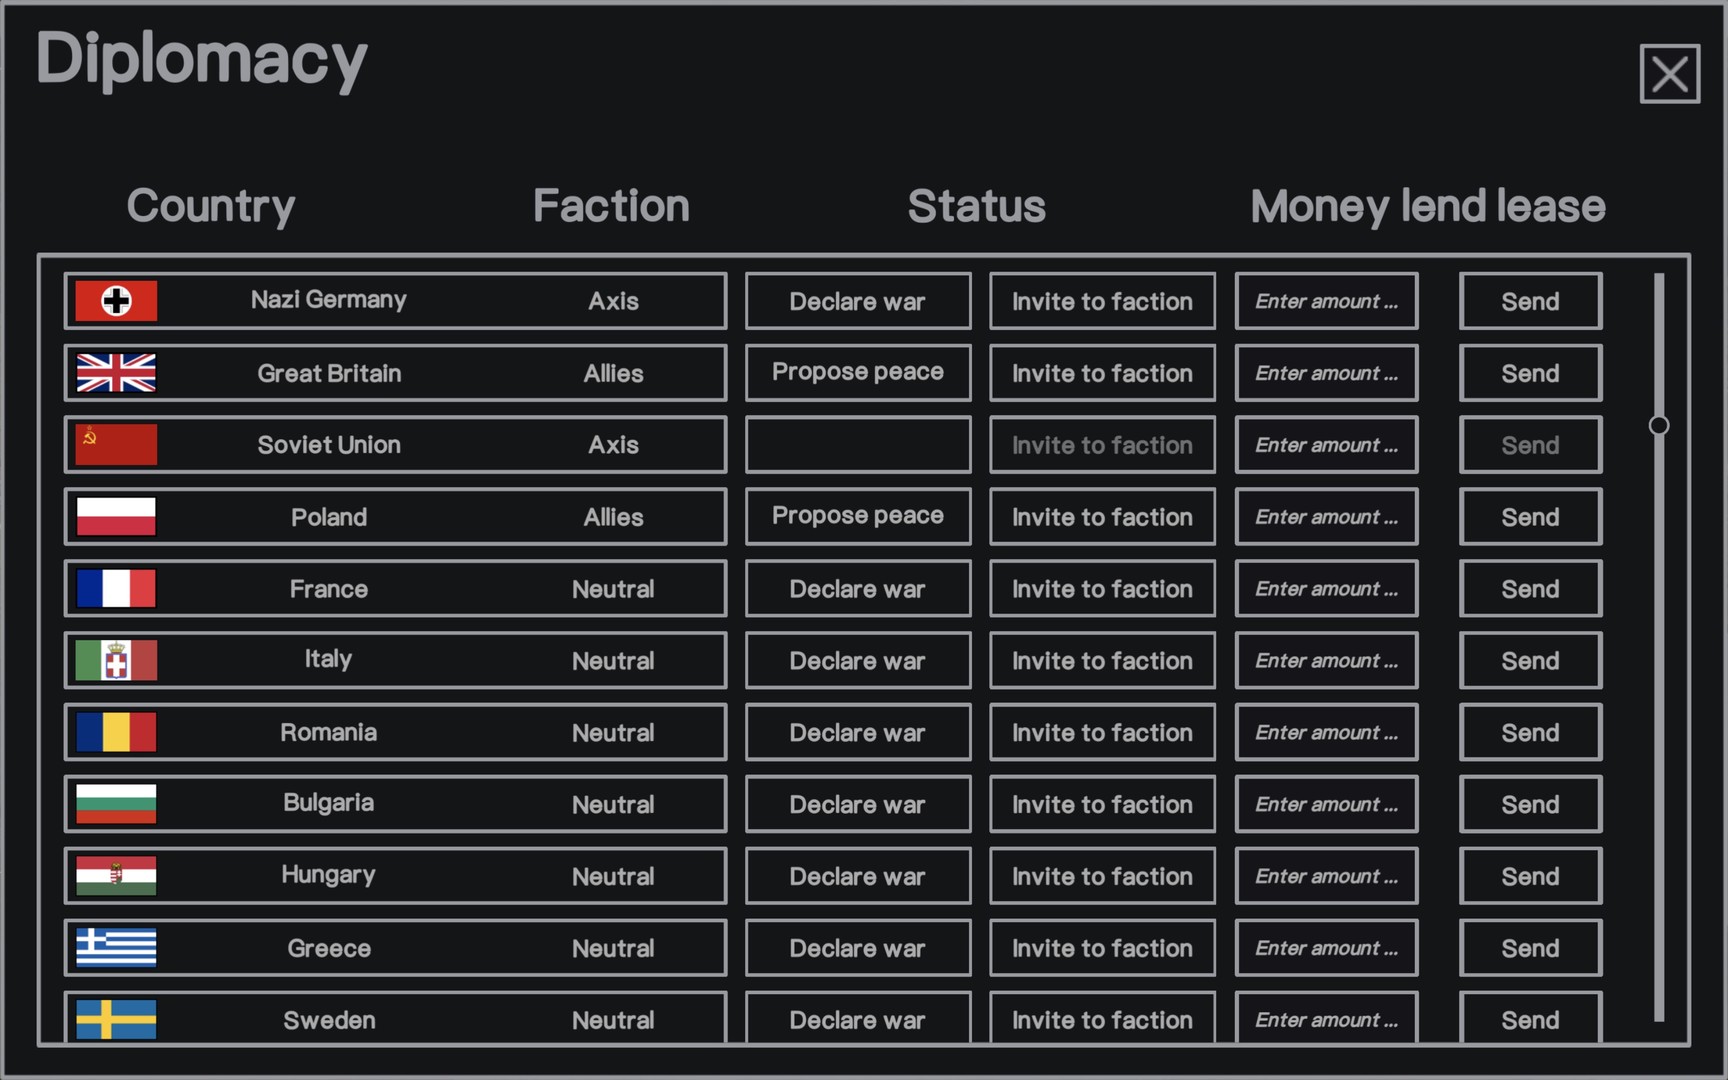Screen dimensions: 1728x1080
Task: Propose peace to Poland
Action: click(857, 517)
